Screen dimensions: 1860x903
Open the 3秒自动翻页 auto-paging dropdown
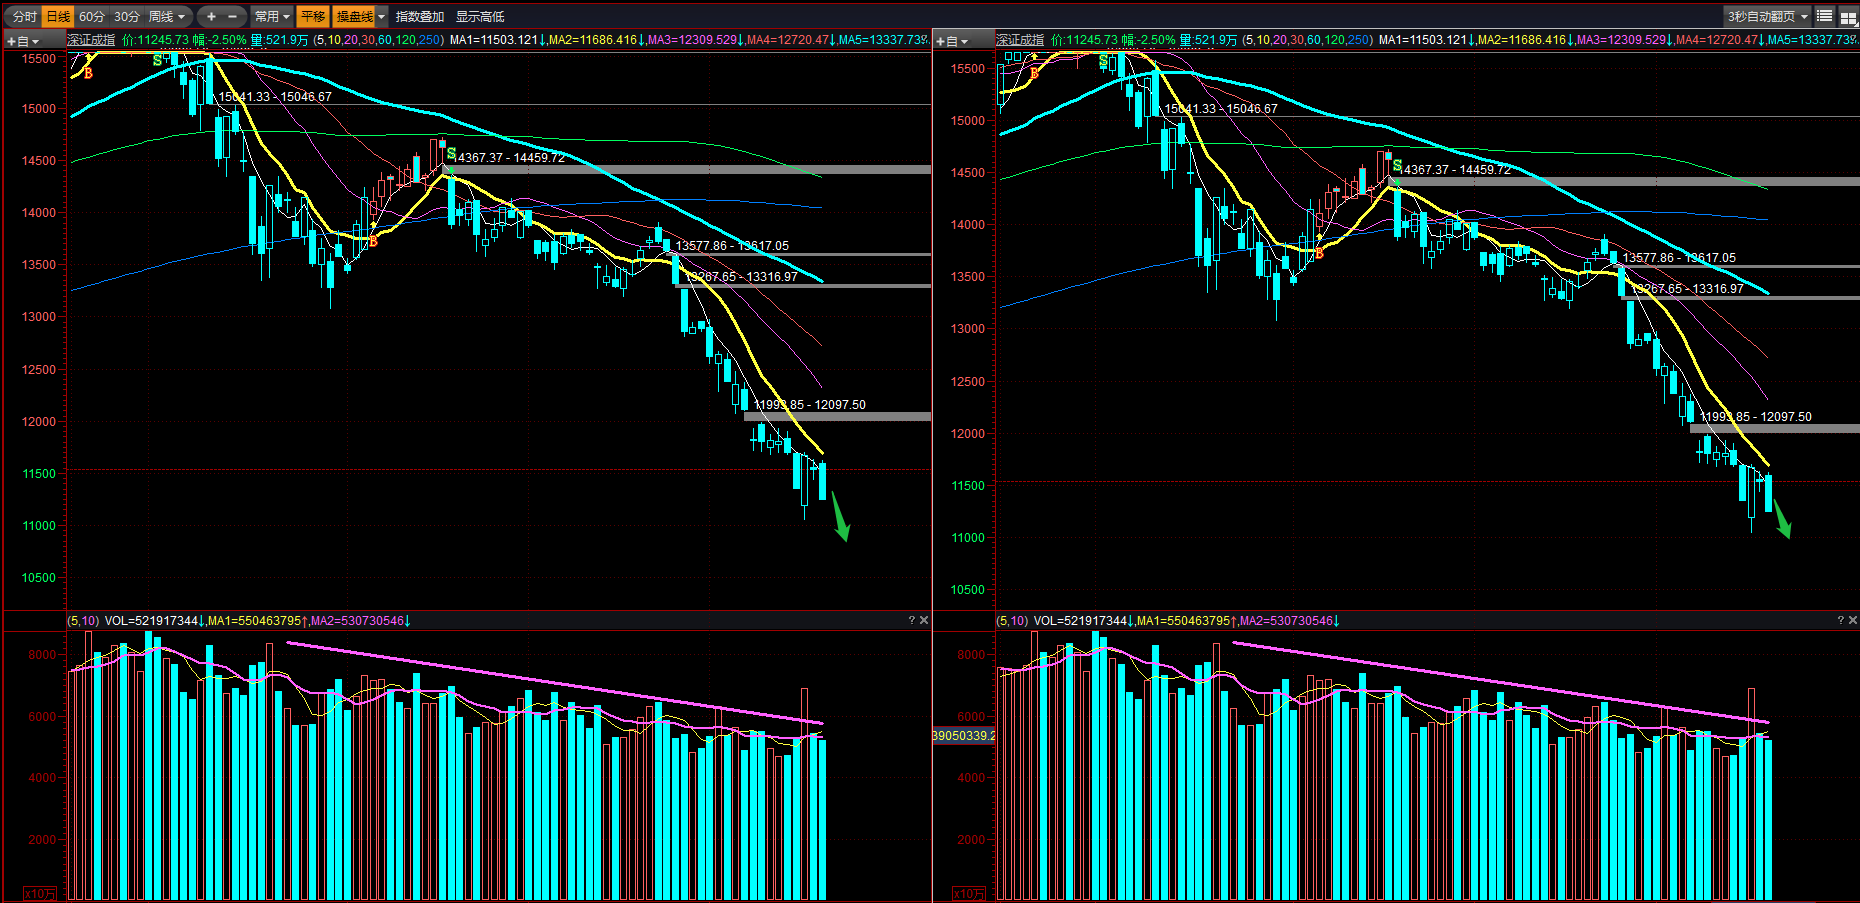pos(1768,16)
